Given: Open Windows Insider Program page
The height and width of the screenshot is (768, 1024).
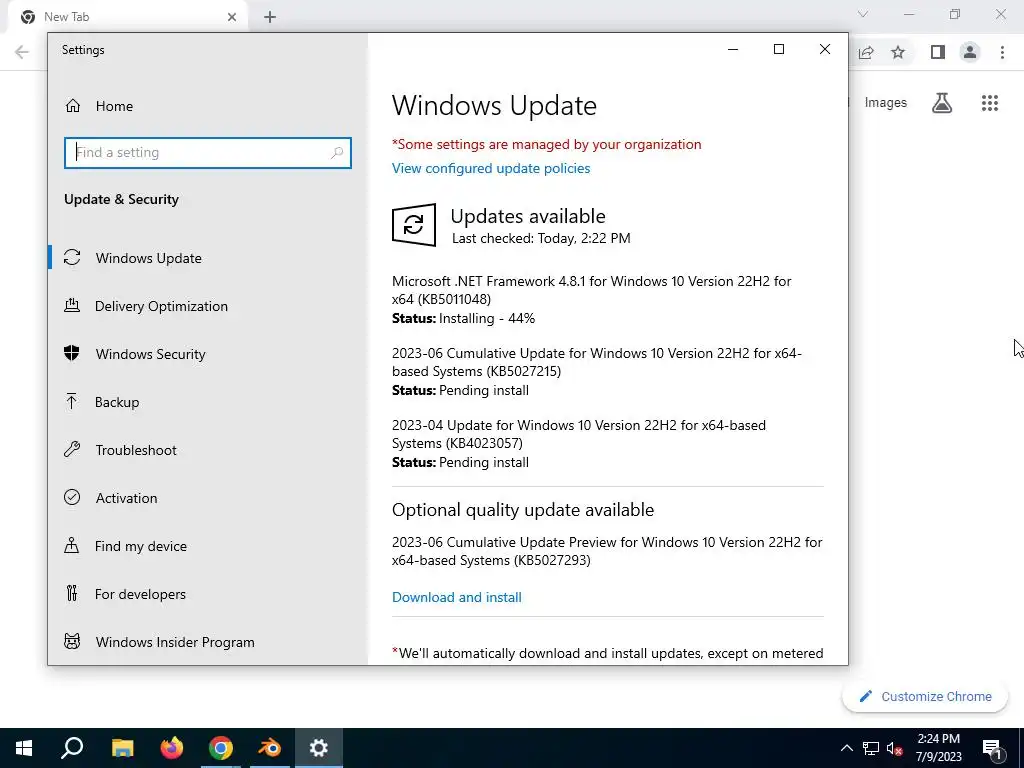Looking at the screenshot, I should point(175,642).
